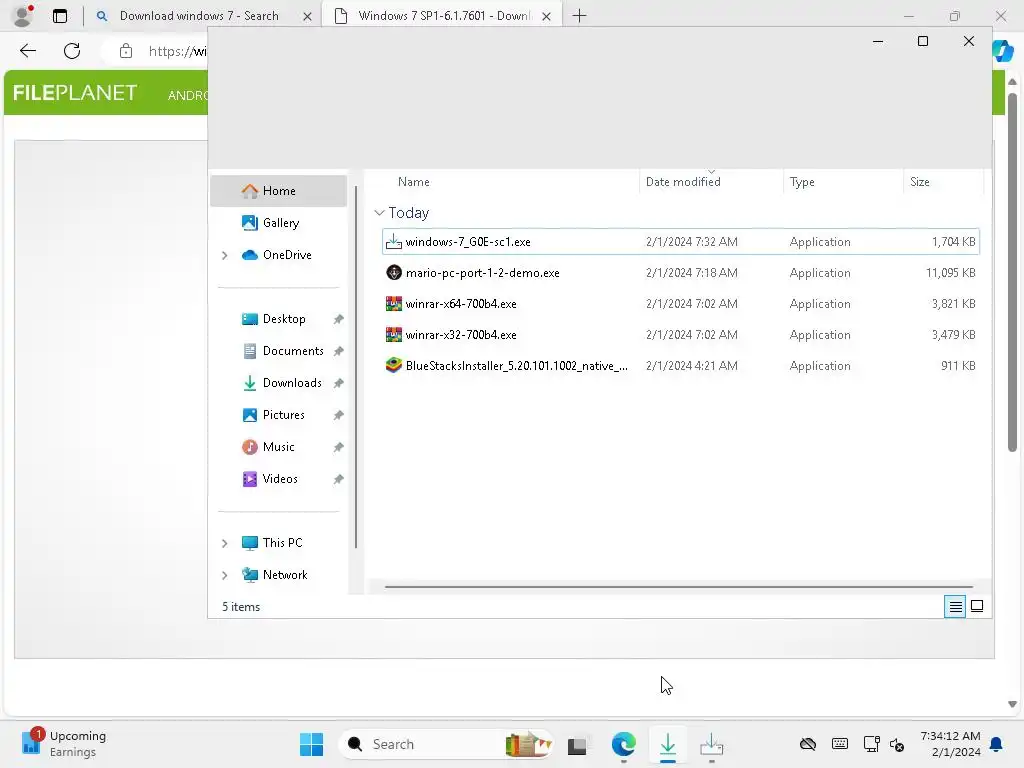Click the mario-pc-port file icon
Viewport: 1024px width, 768px height.
tap(394, 272)
